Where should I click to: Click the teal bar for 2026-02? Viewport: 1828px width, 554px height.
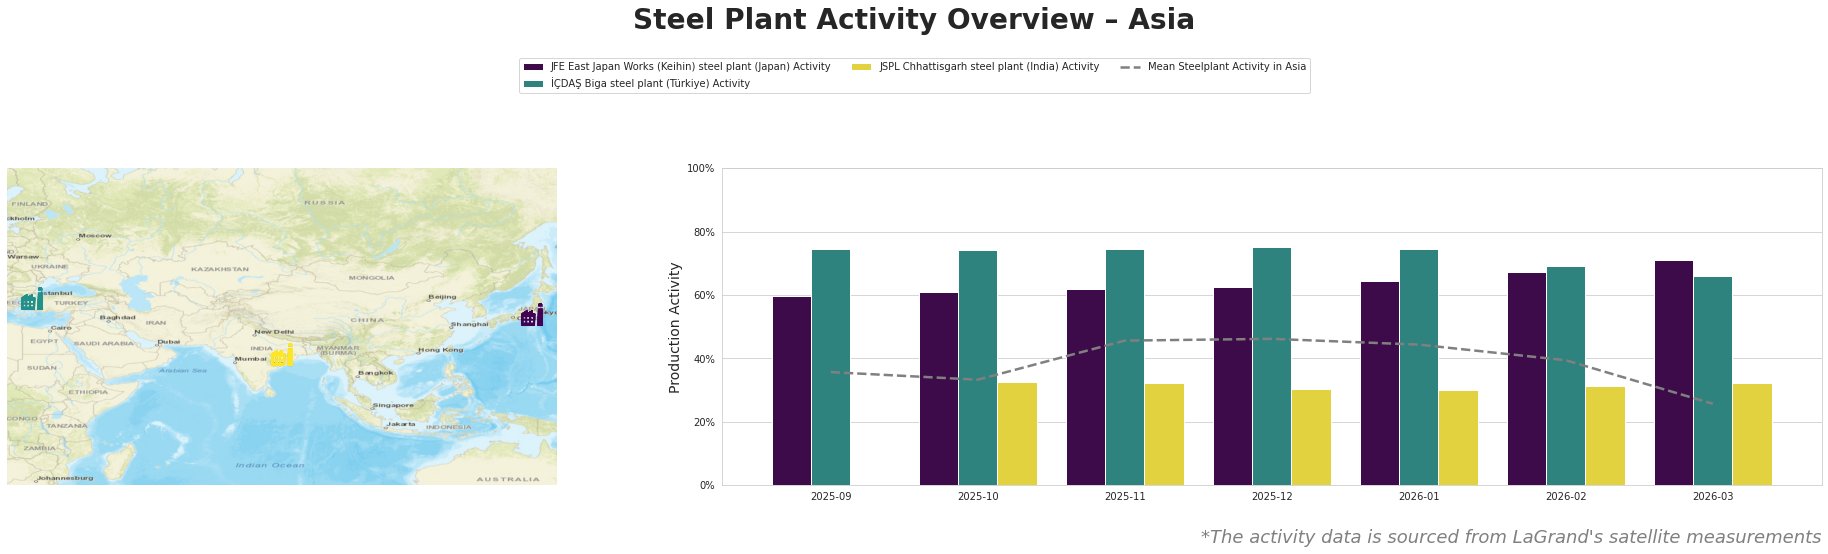(1565, 376)
